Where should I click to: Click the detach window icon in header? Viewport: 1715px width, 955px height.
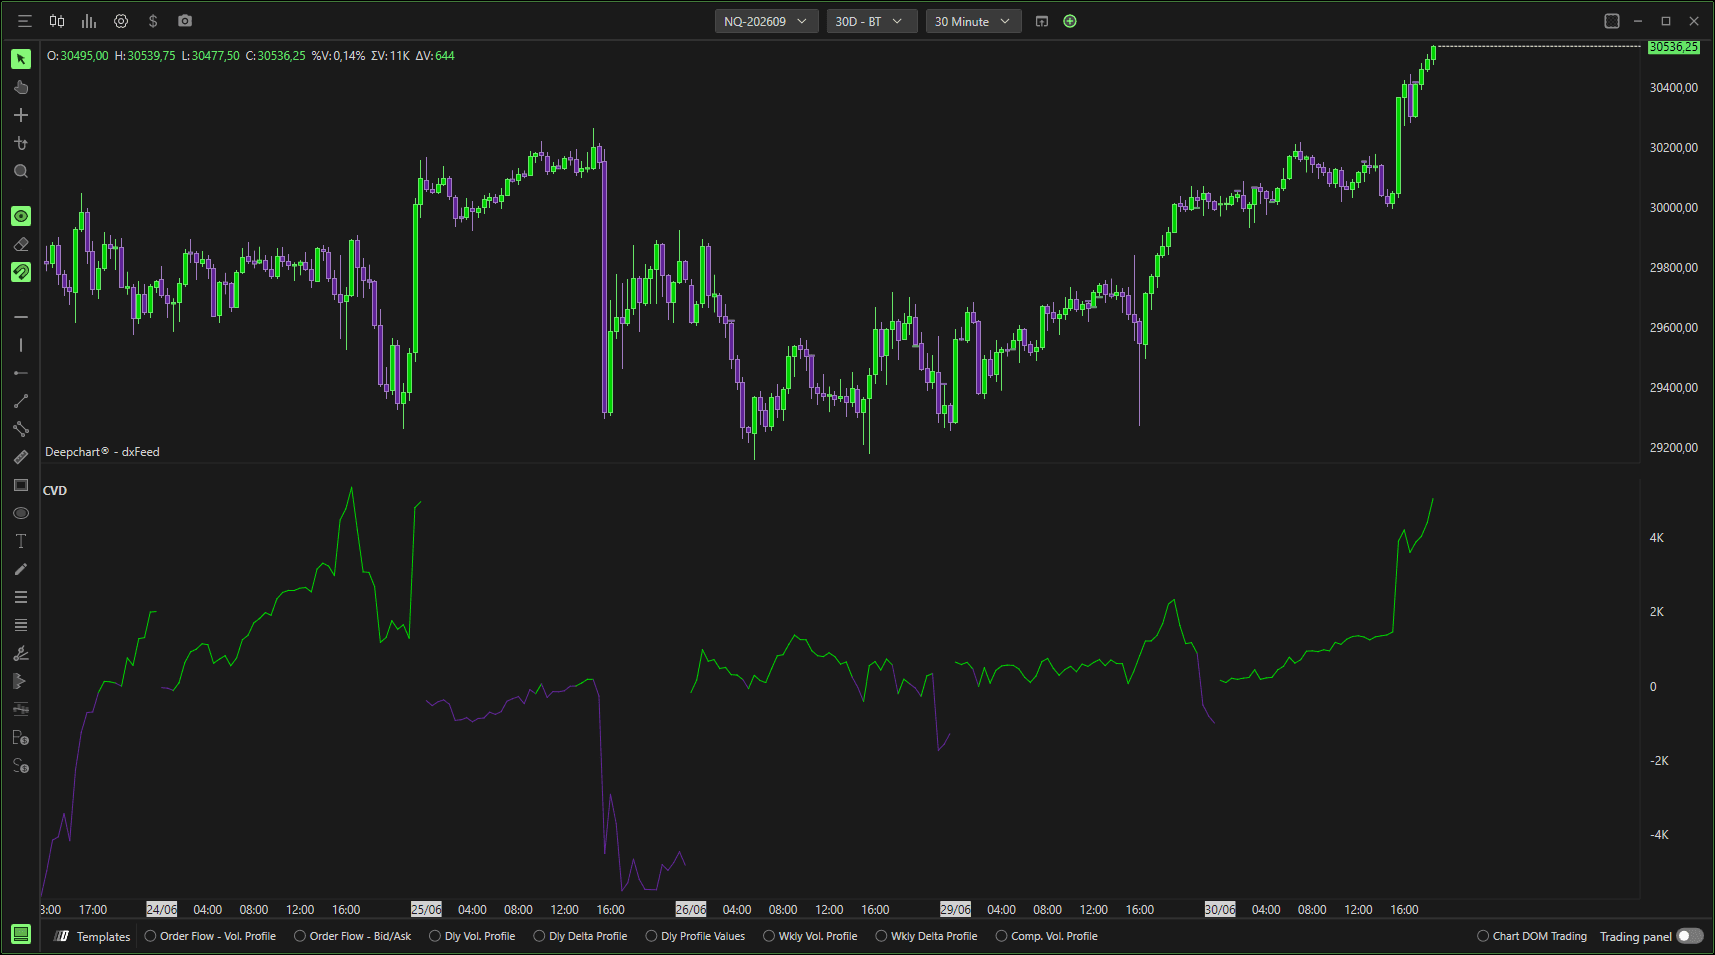pyautogui.click(x=1042, y=21)
